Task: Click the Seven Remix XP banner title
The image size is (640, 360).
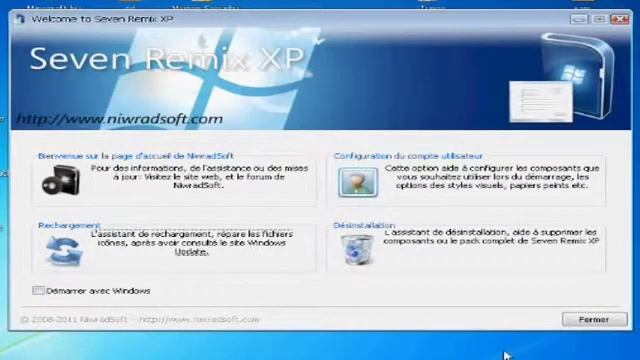Action: [x=167, y=58]
